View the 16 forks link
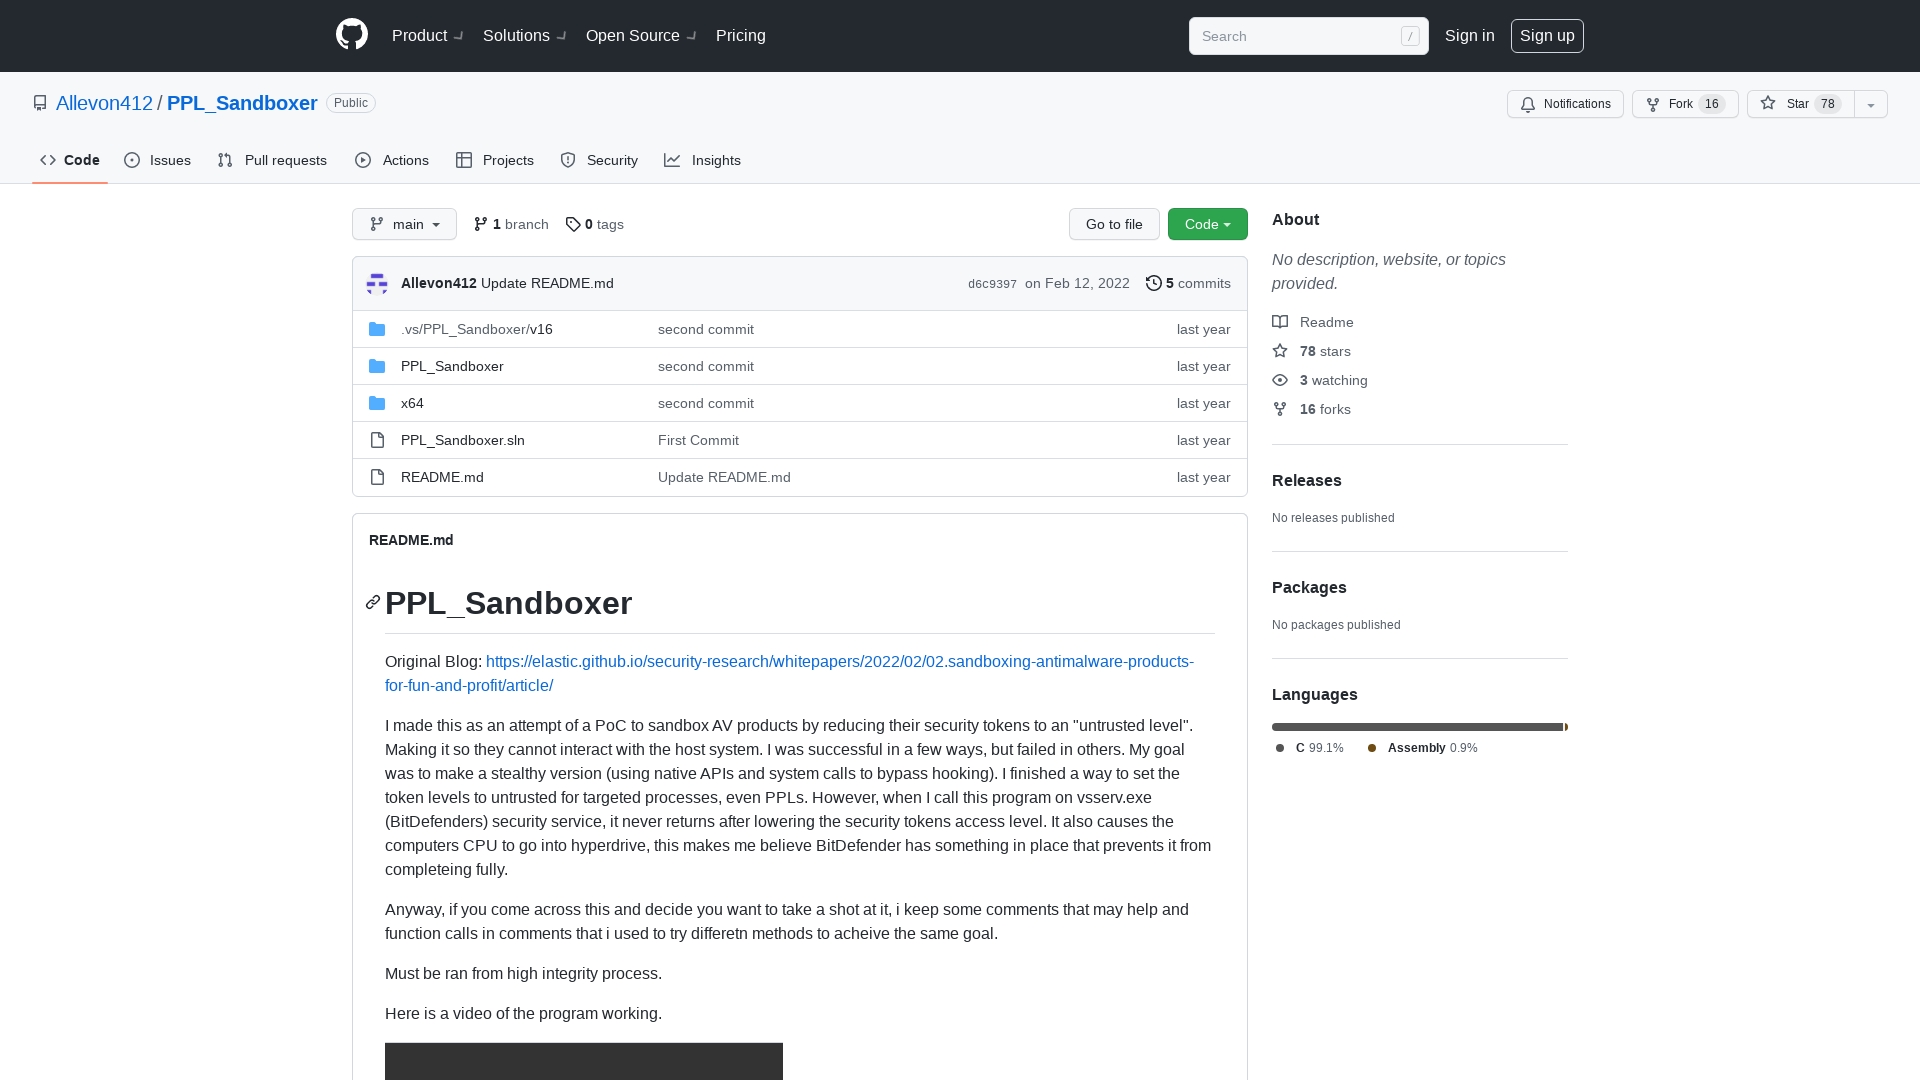Viewport: 1920px width, 1080px height. [x=1311, y=409]
